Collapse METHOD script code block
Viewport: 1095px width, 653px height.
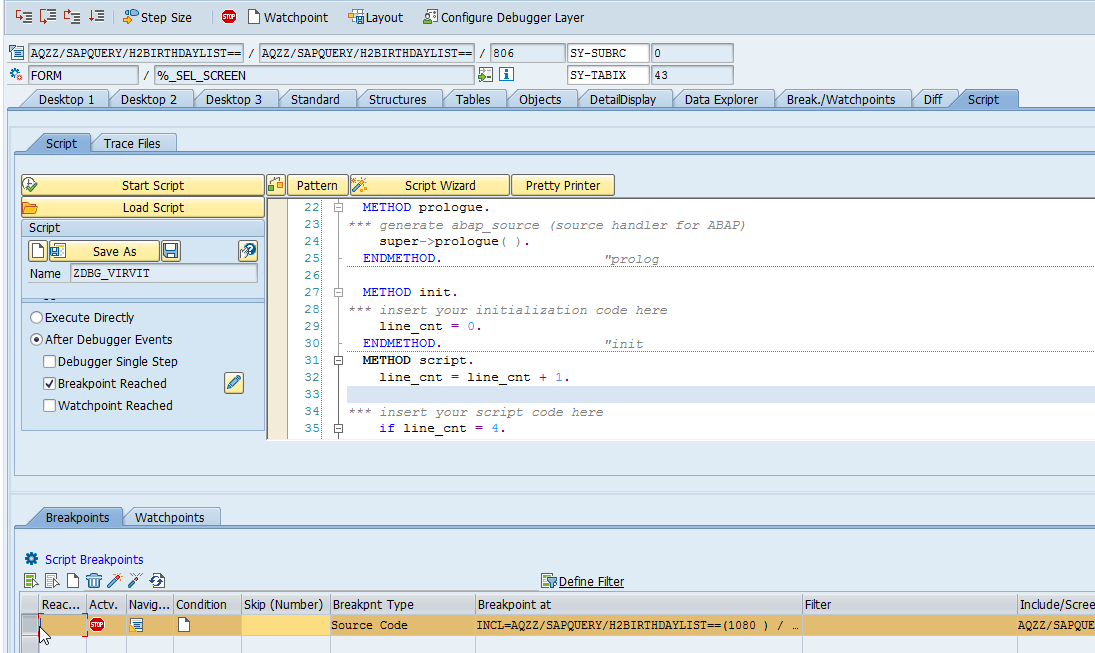click(x=338, y=361)
